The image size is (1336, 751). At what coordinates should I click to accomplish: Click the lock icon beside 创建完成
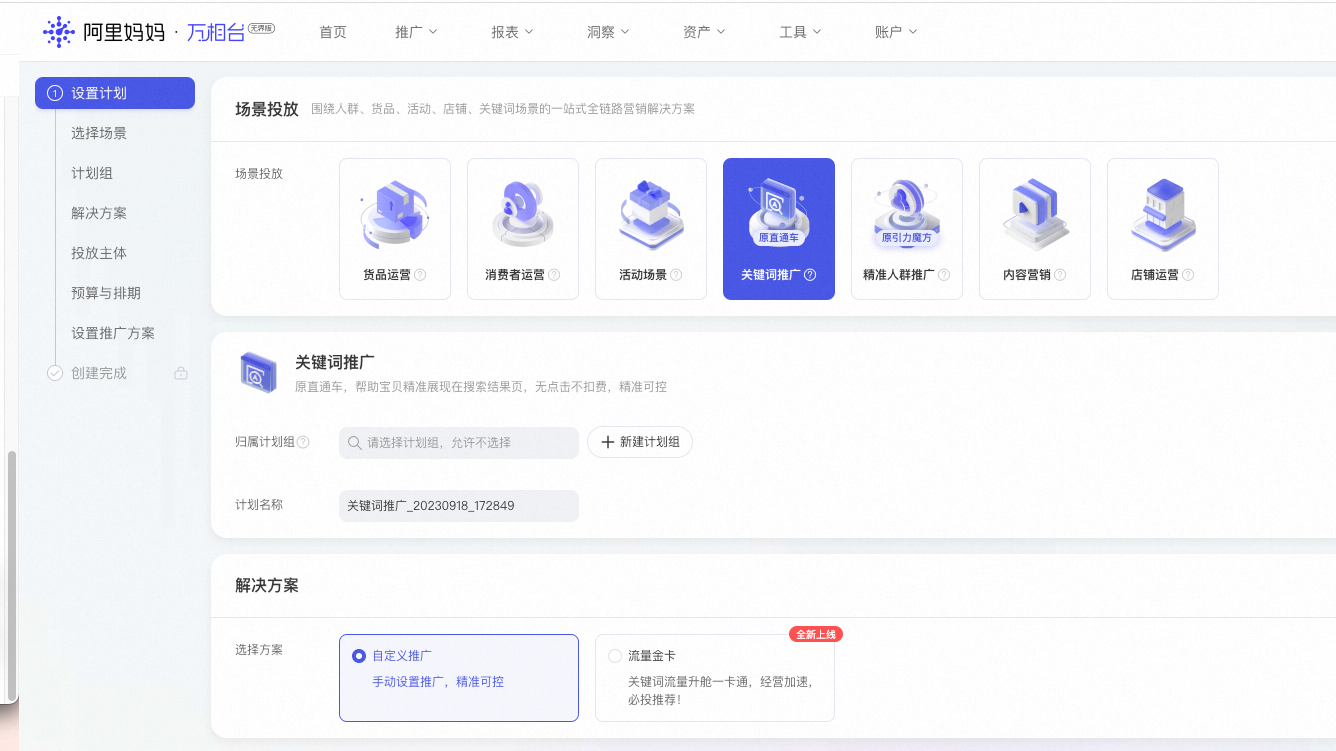click(181, 373)
